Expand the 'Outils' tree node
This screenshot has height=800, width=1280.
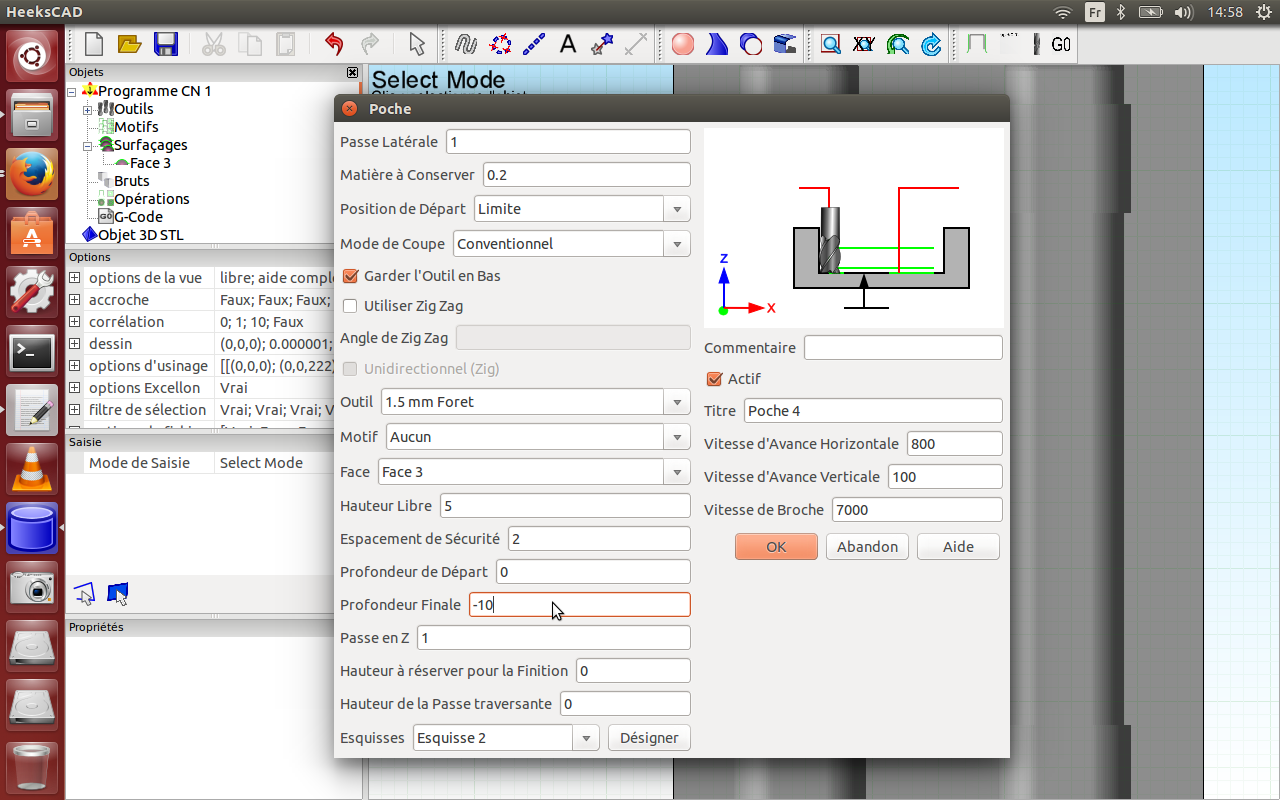(x=88, y=109)
